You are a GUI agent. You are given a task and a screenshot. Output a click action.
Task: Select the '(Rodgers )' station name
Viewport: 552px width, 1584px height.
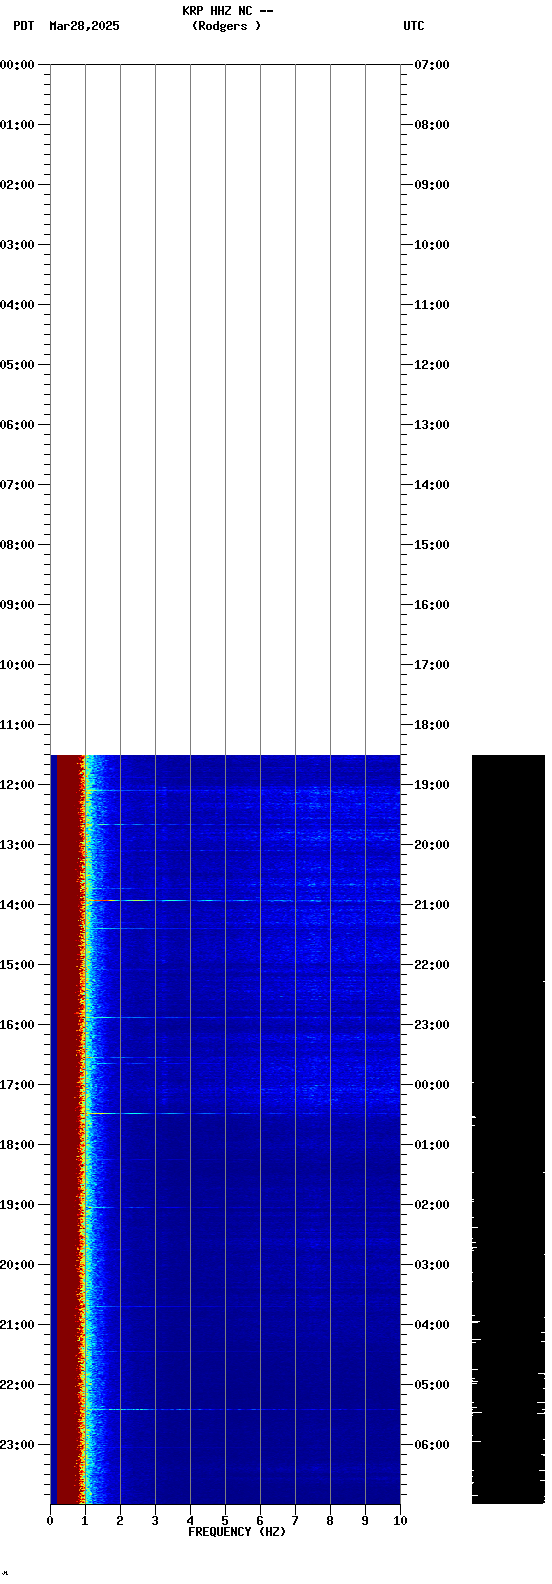click(x=227, y=26)
